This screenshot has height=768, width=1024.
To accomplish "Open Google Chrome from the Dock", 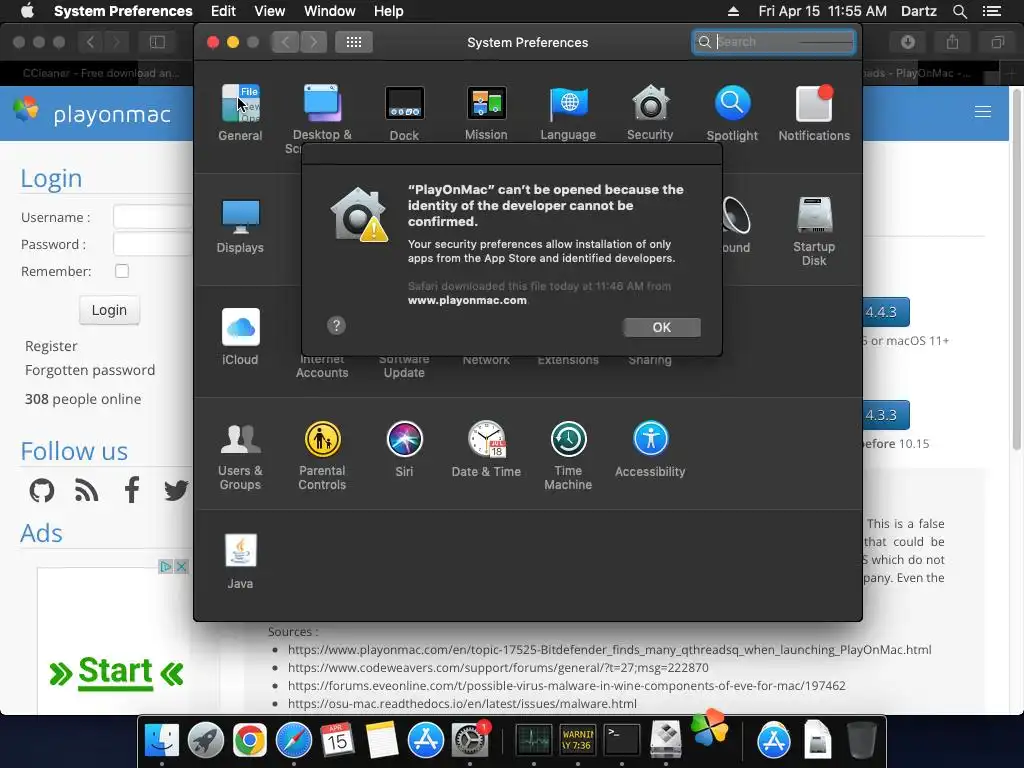I will [249, 741].
